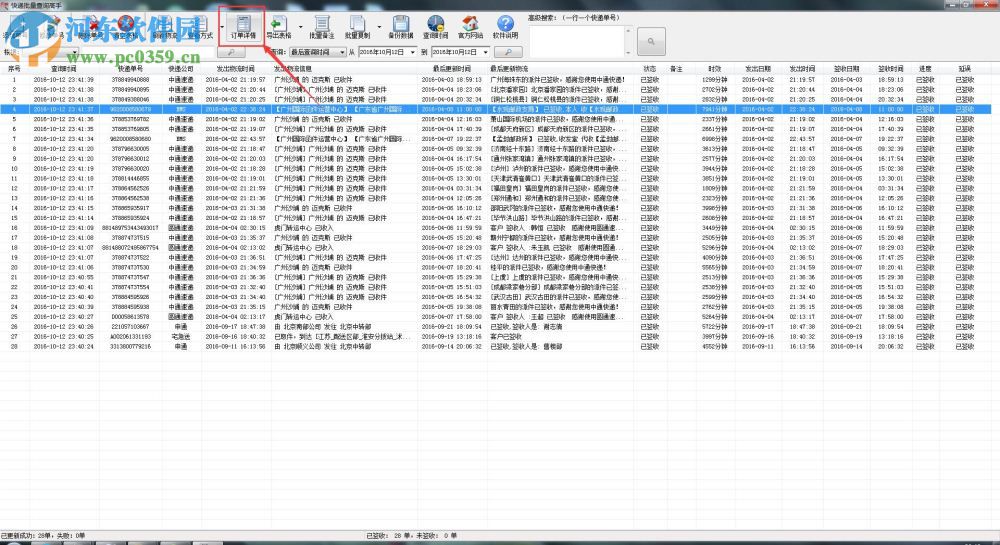Click the large advanced search magnifier button

pyautogui.click(x=651, y=41)
